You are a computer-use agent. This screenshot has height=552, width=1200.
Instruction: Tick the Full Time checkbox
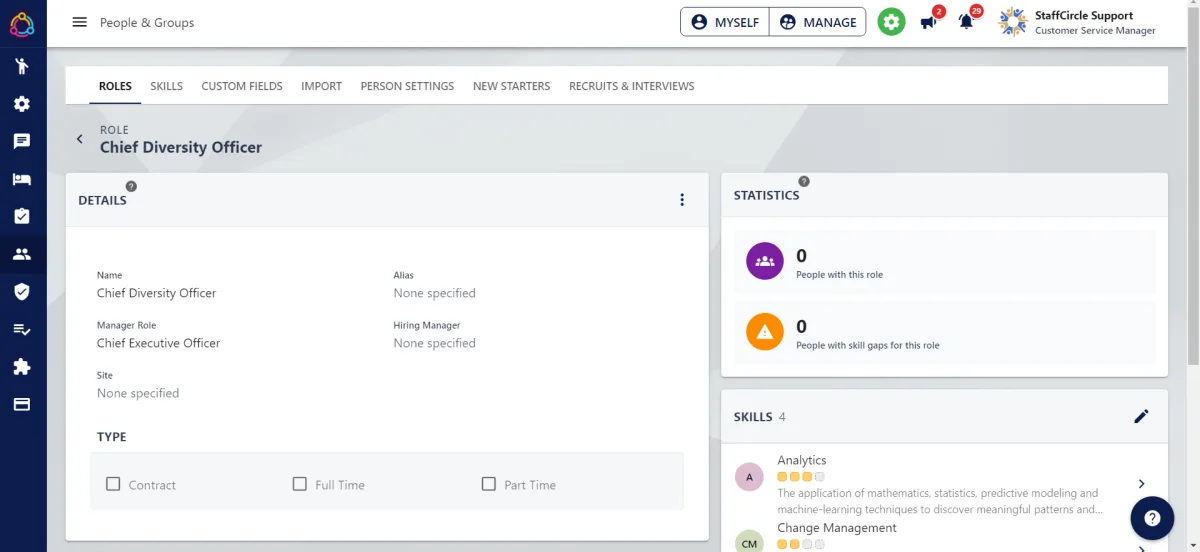pyautogui.click(x=299, y=484)
